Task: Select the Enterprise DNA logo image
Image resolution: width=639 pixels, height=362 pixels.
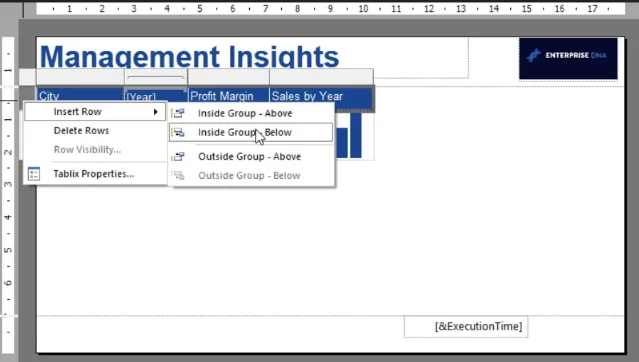Action: coord(568,59)
